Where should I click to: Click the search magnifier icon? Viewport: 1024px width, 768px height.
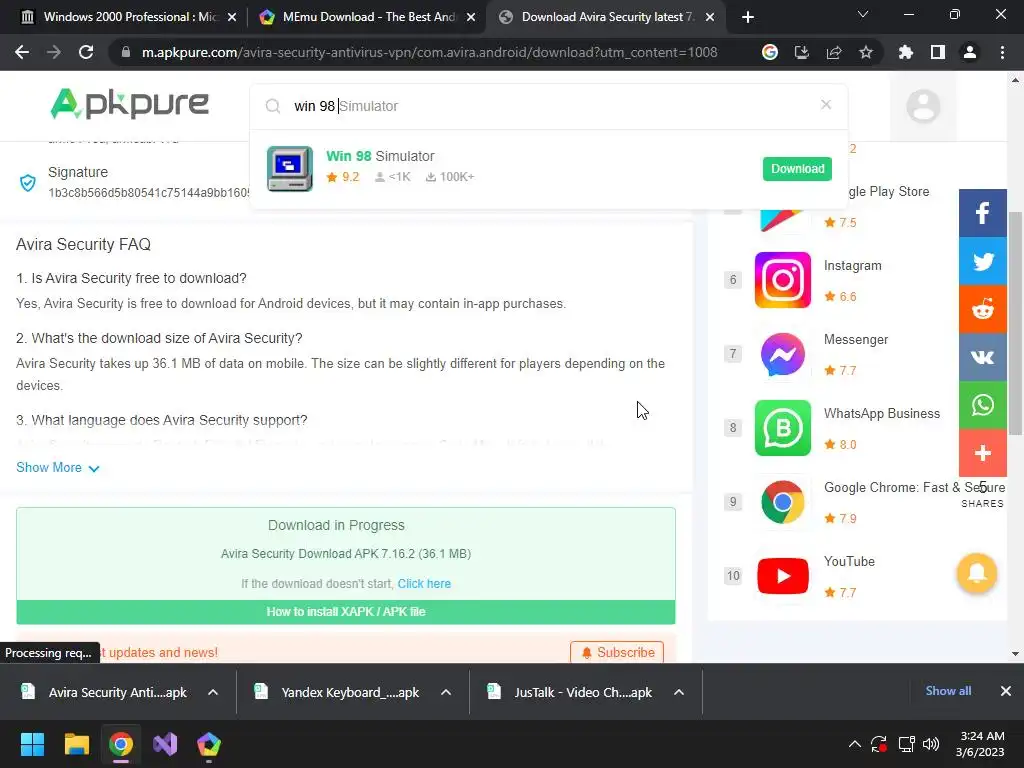pyautogui.click(x=273, y=106)
